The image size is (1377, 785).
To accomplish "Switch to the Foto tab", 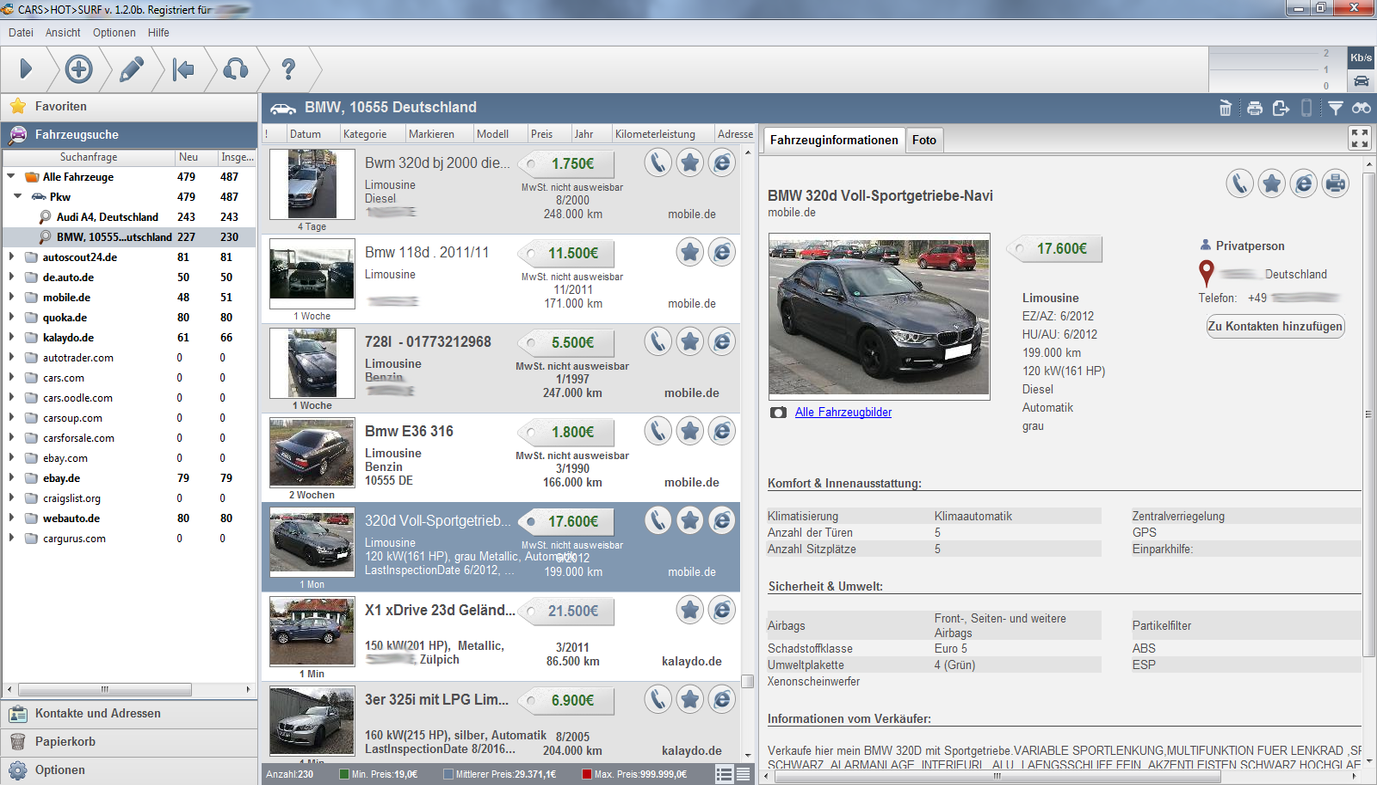I will [x=925, y=140].
